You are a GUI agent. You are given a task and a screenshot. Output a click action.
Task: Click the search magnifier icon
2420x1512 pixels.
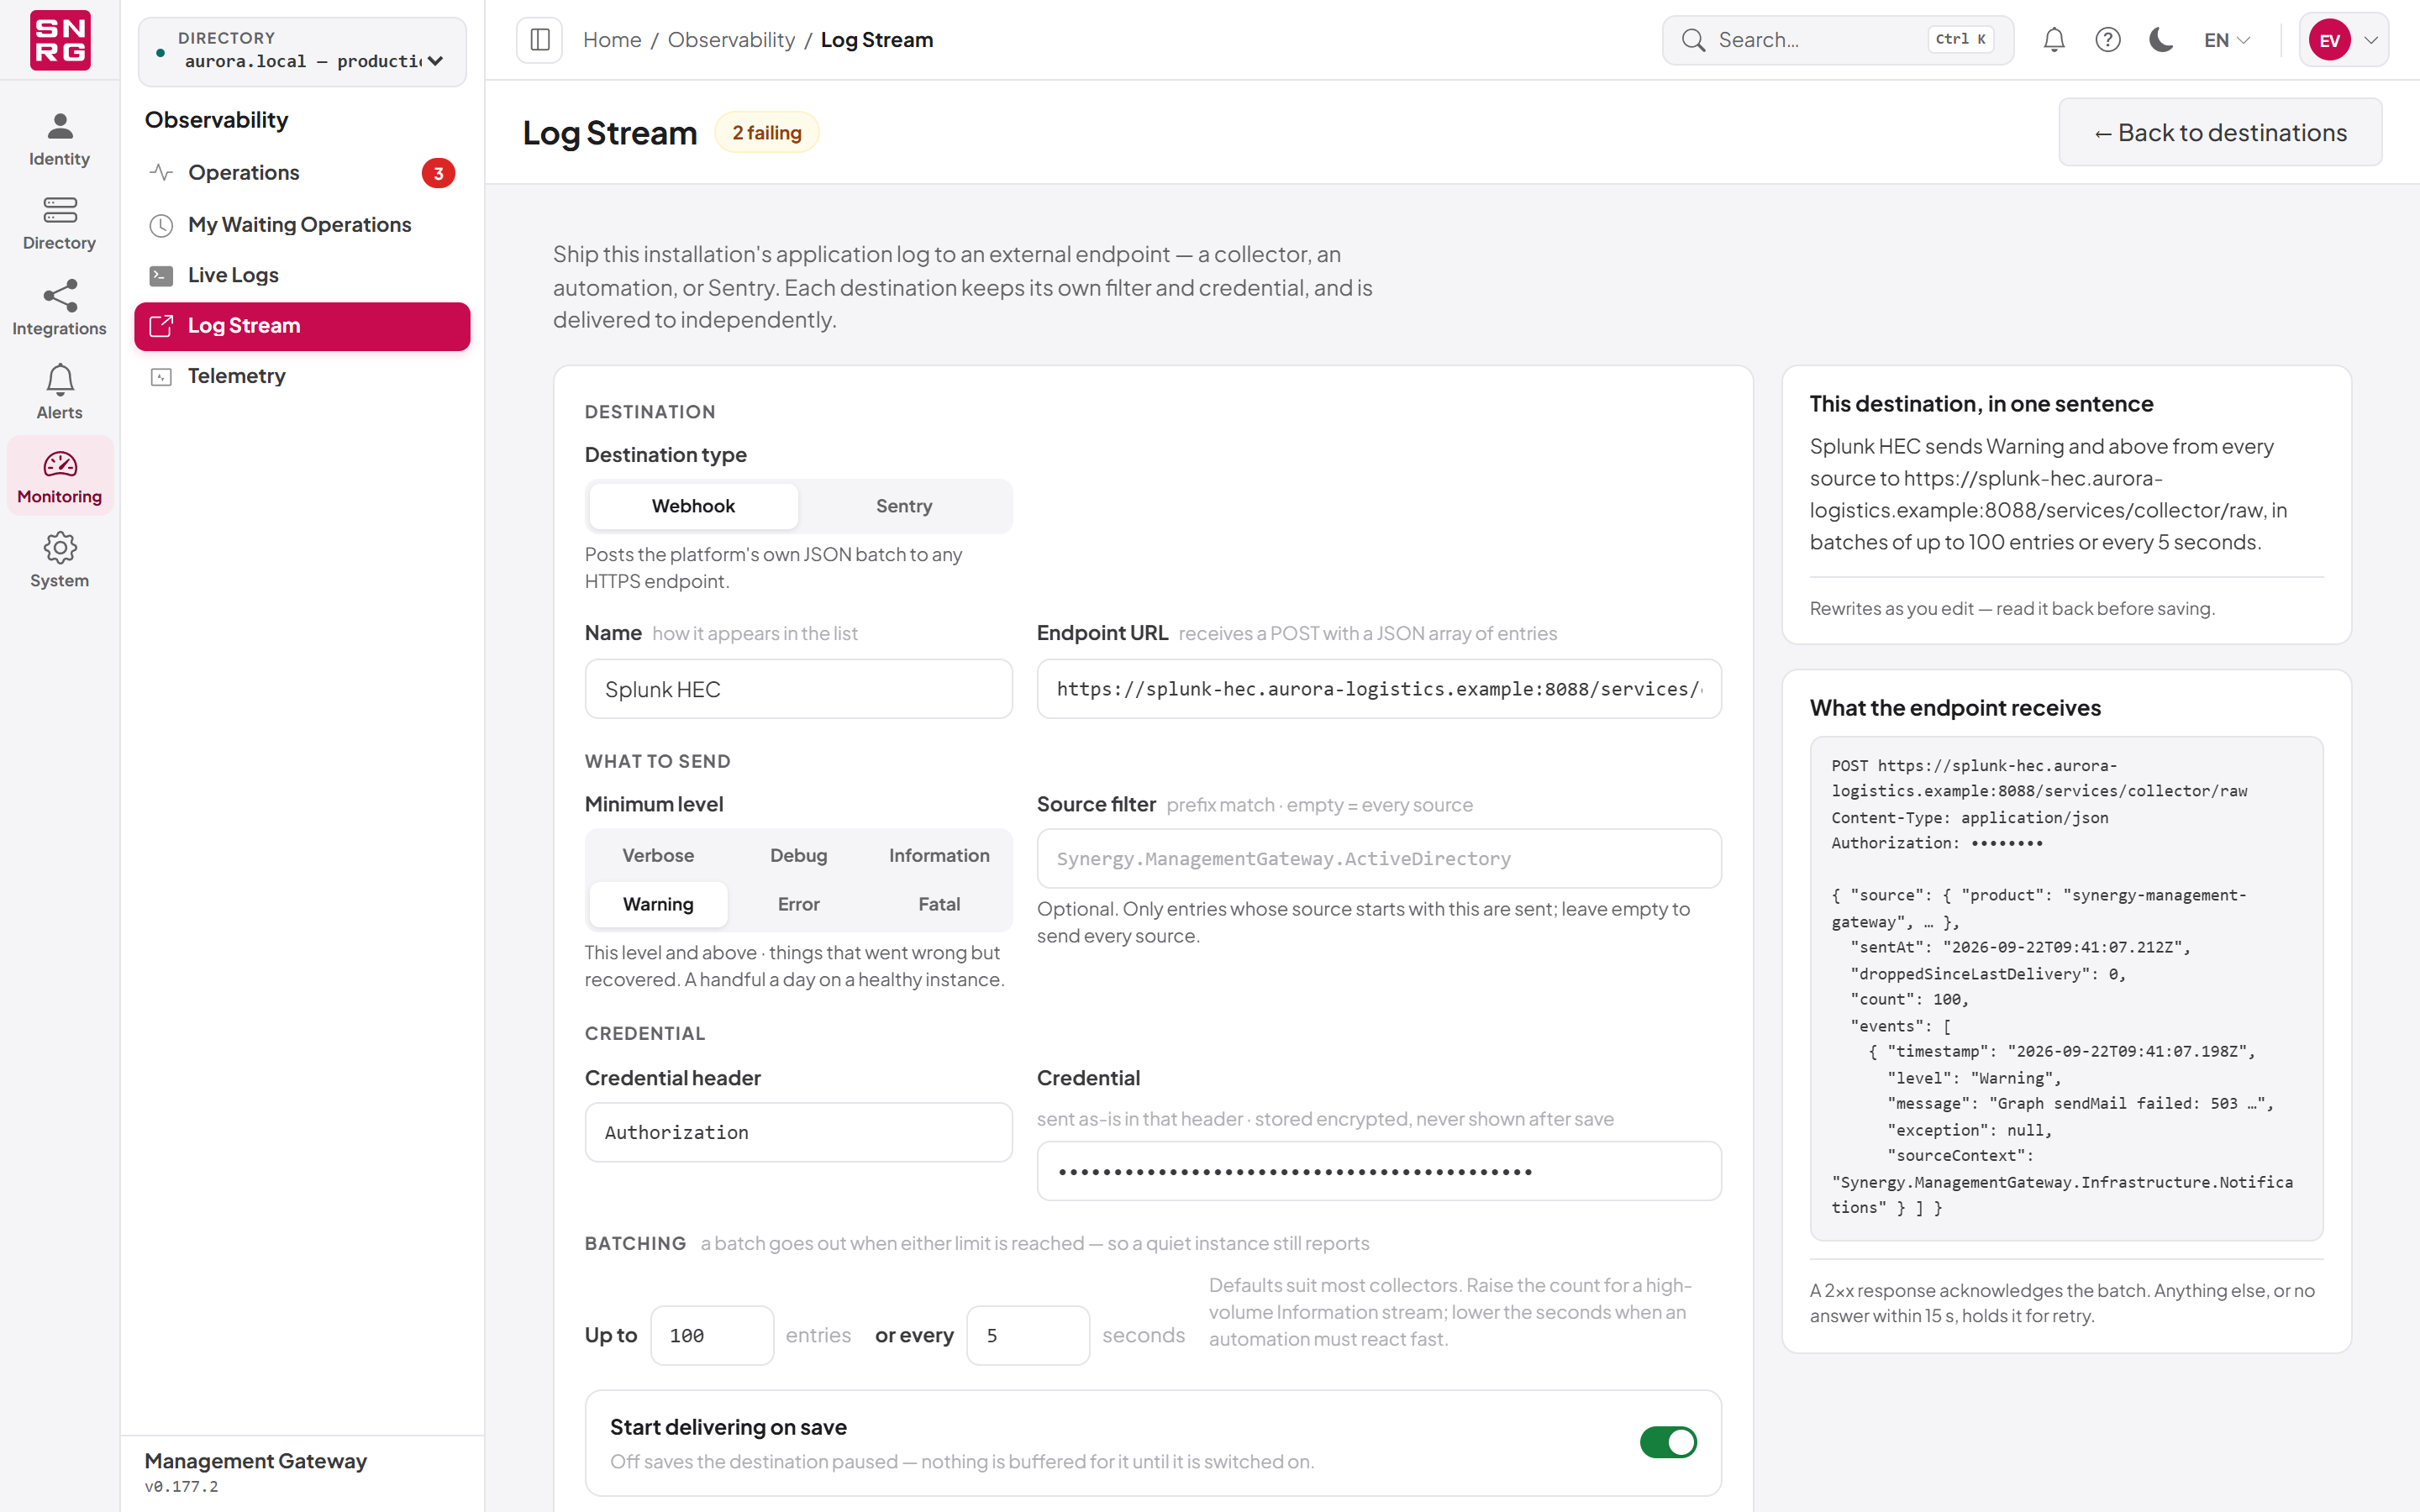coord(1693,40)
